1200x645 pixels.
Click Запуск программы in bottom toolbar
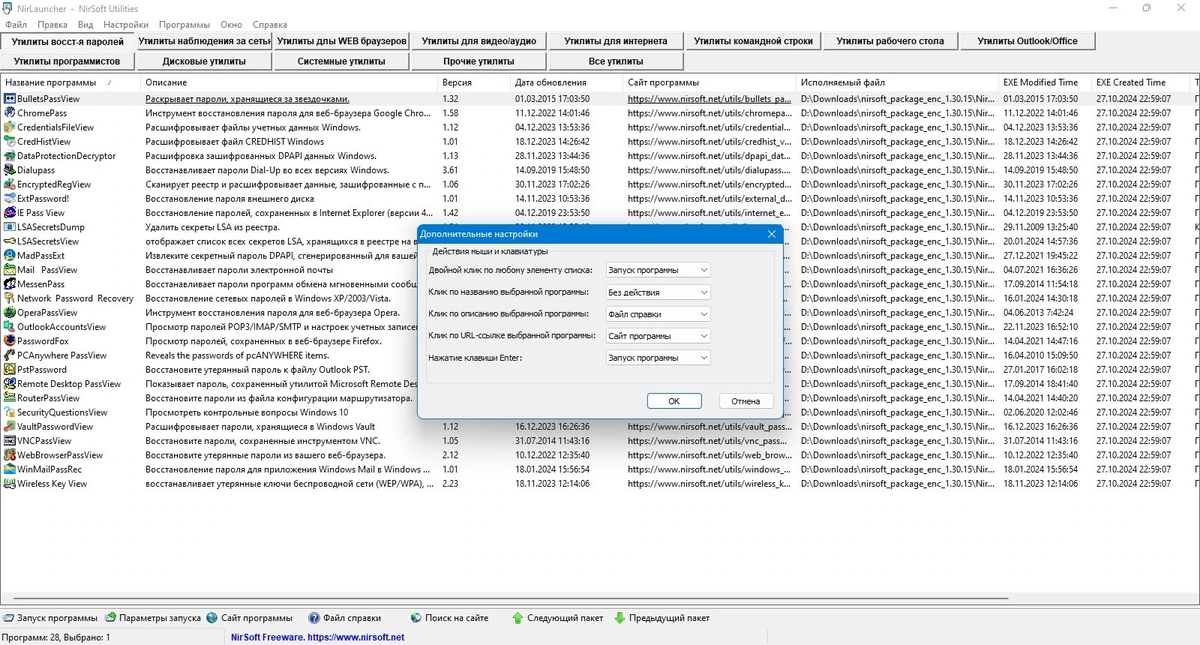pos(51,618)
